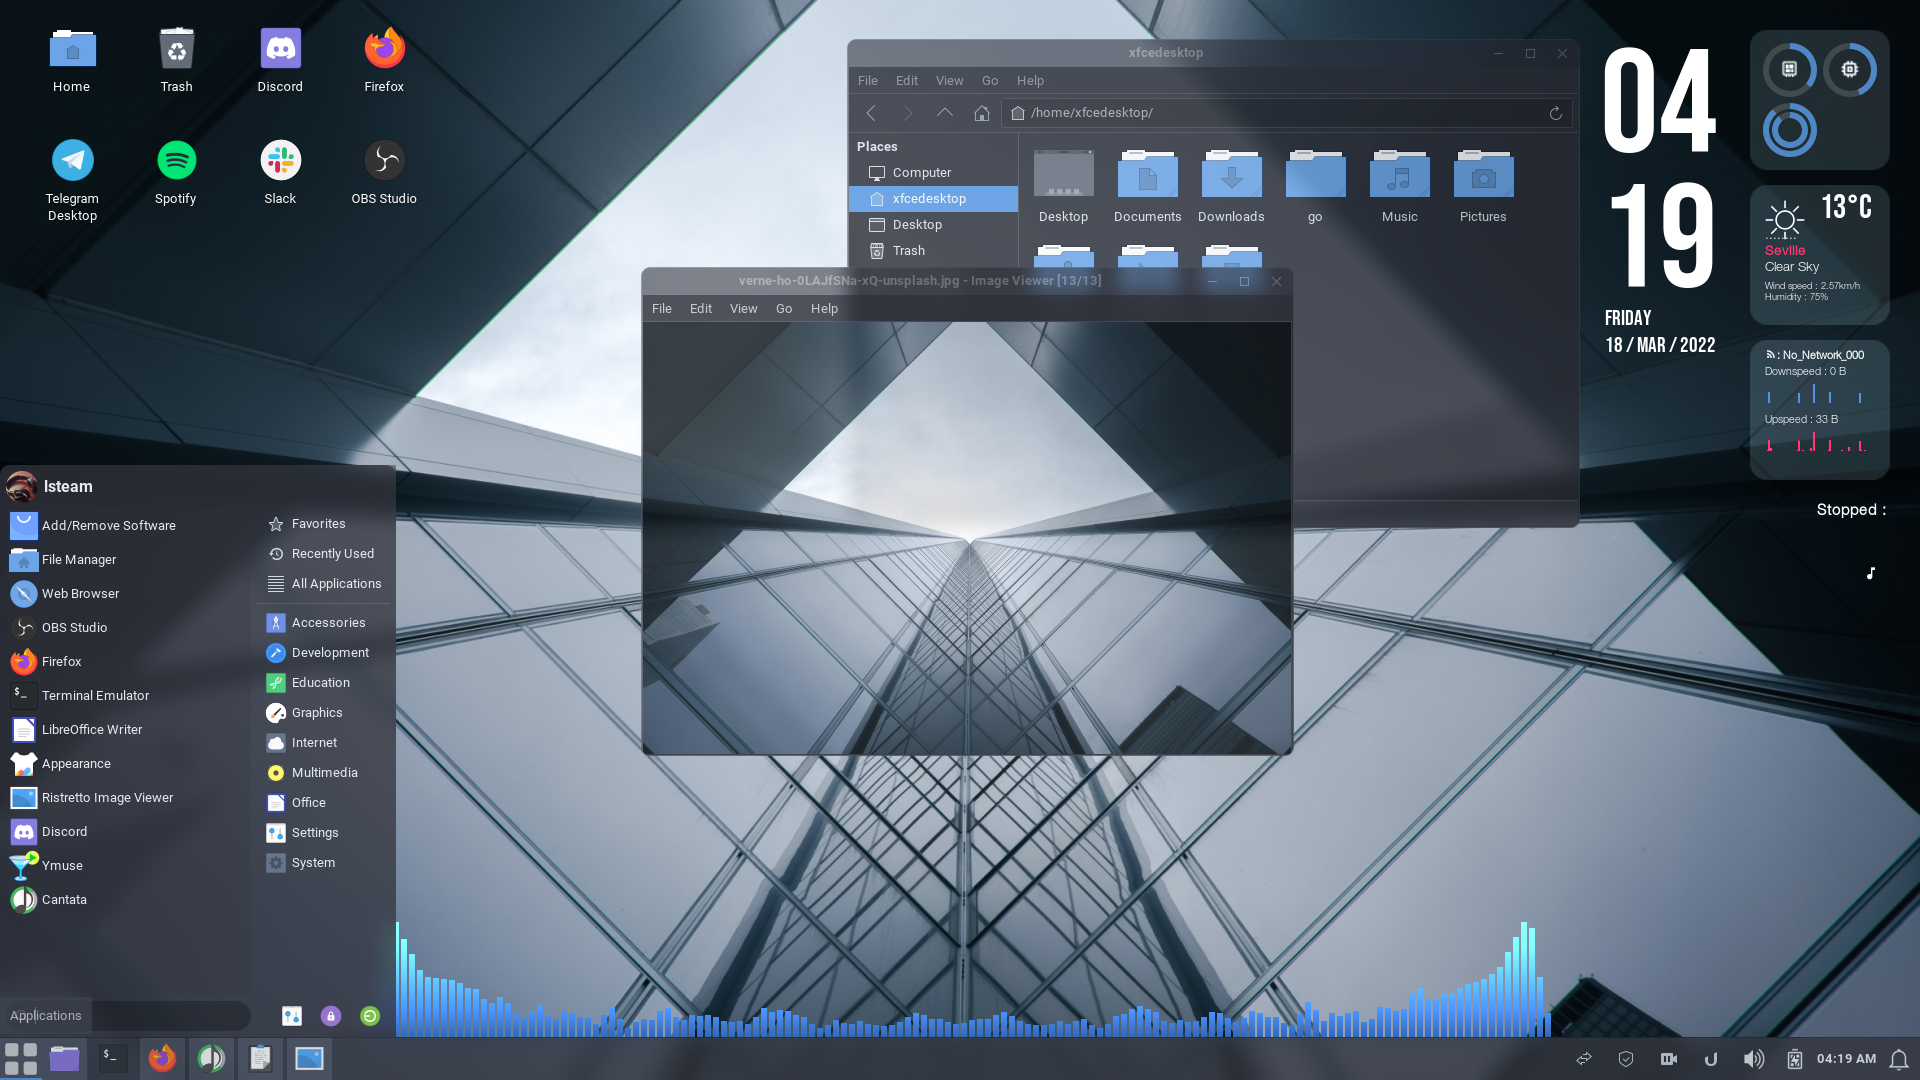Select the Multimedia category in the menu
The height and width of the screenshot is (1080, 1920).
[324, 773]
